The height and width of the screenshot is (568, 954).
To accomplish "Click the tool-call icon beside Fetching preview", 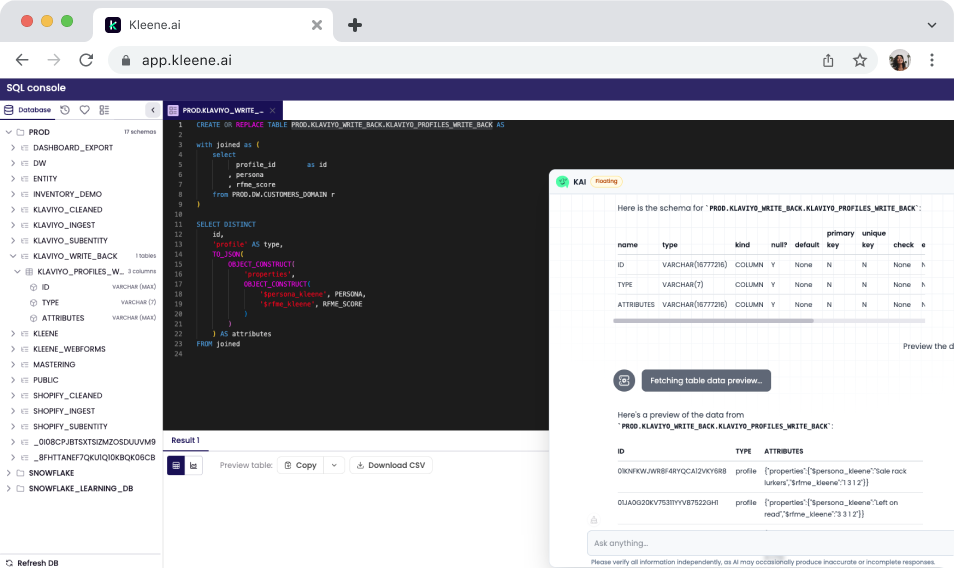I will [x=624, y=381].
